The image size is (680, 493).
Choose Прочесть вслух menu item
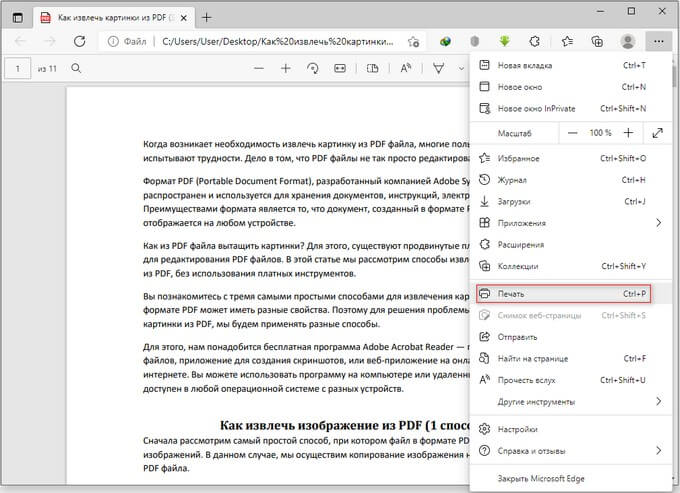pos(571,380)
